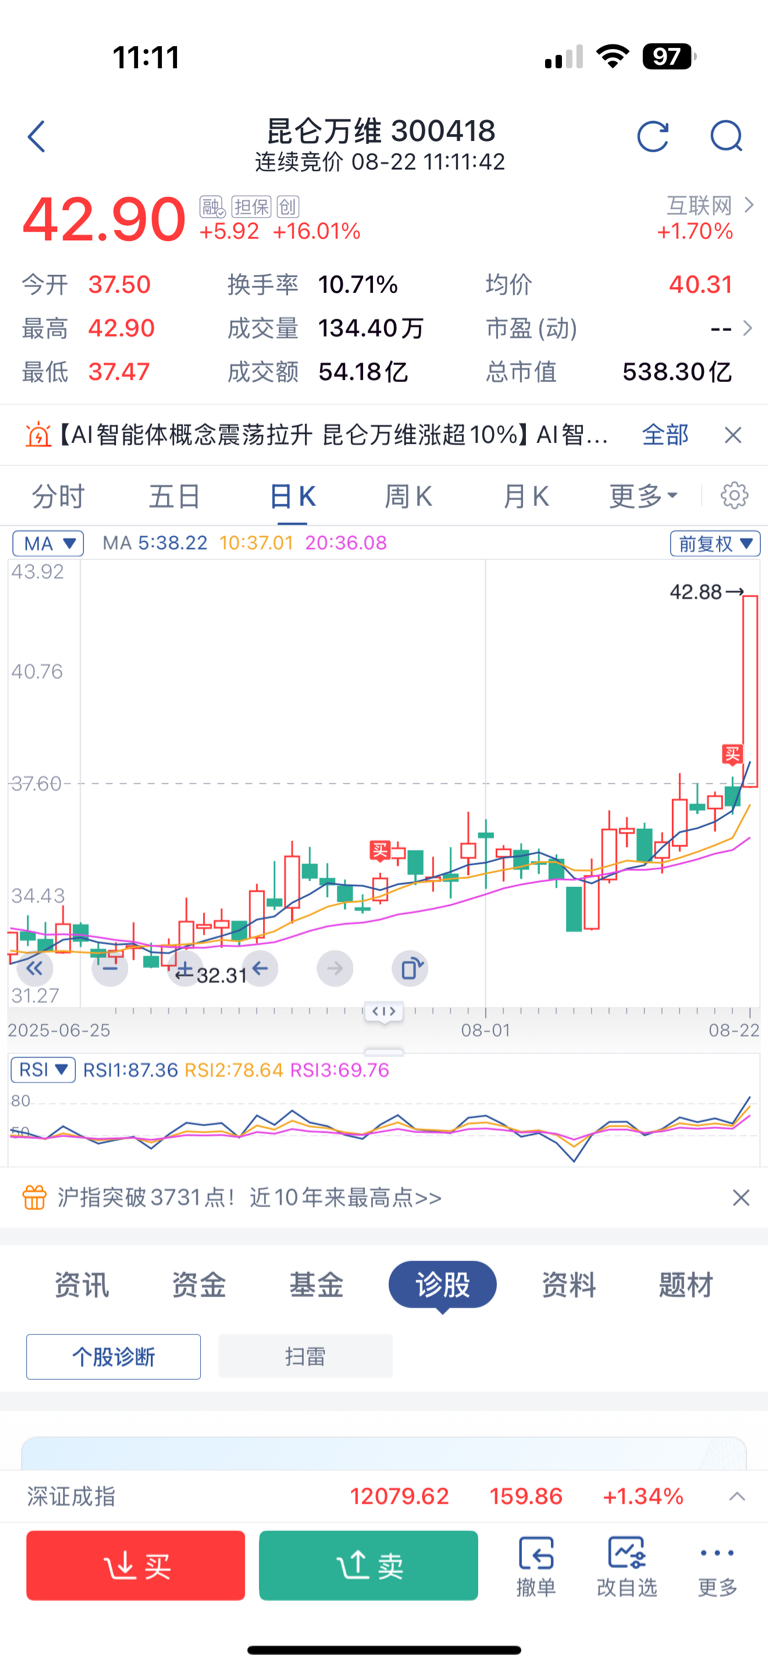Tap the gift icon on the index banner

(x=34, y=1197)
